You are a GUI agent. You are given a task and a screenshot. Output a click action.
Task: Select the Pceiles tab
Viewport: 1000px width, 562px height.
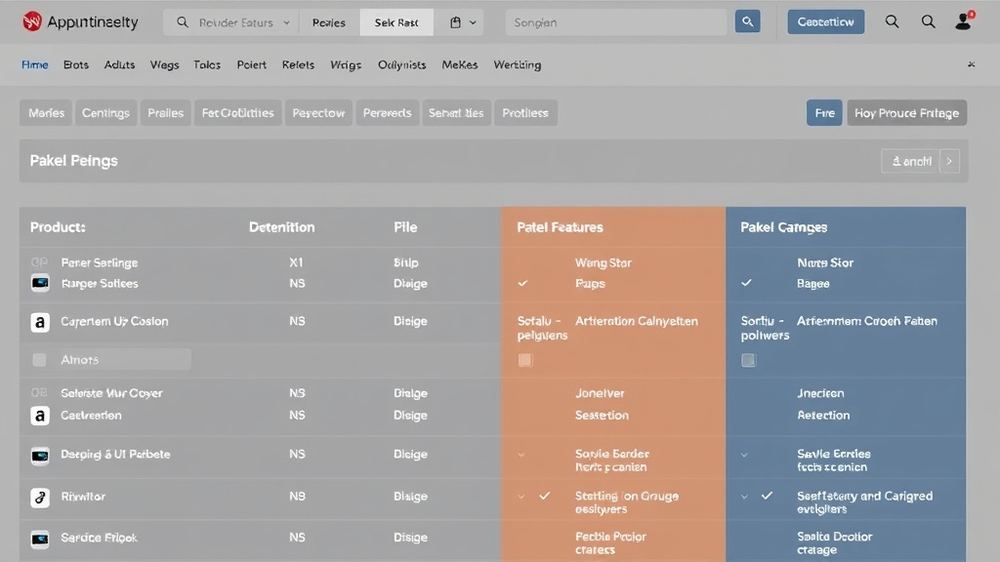pos(328,22)
